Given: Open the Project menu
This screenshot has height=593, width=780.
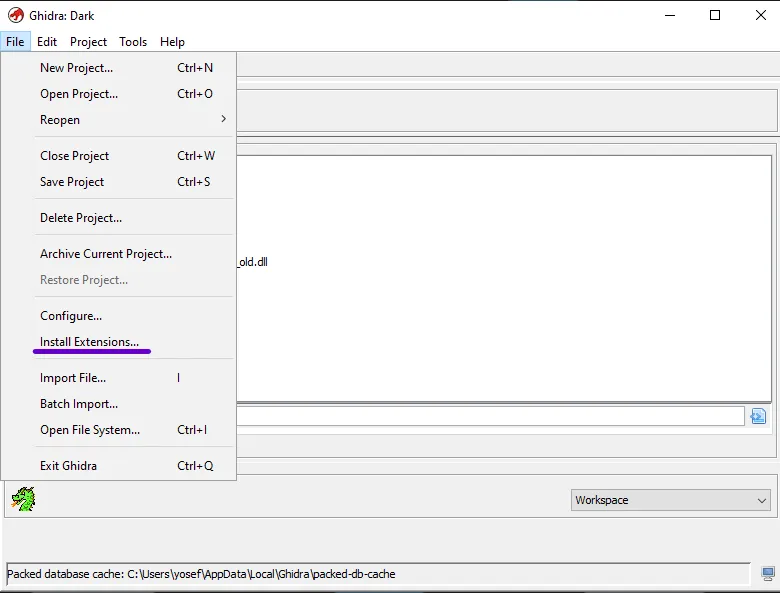Looking at the screenshot, I should click(88, 42).
